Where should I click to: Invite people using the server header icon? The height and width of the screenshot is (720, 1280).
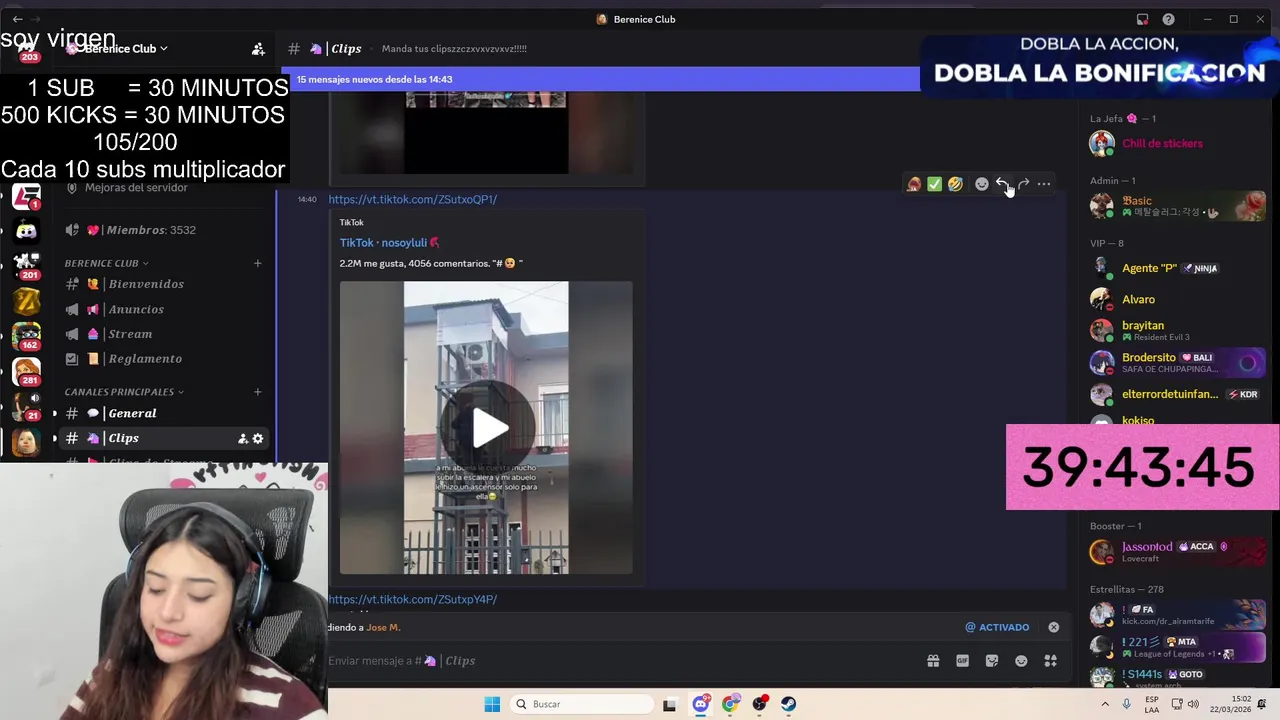(x=258, y=48)
